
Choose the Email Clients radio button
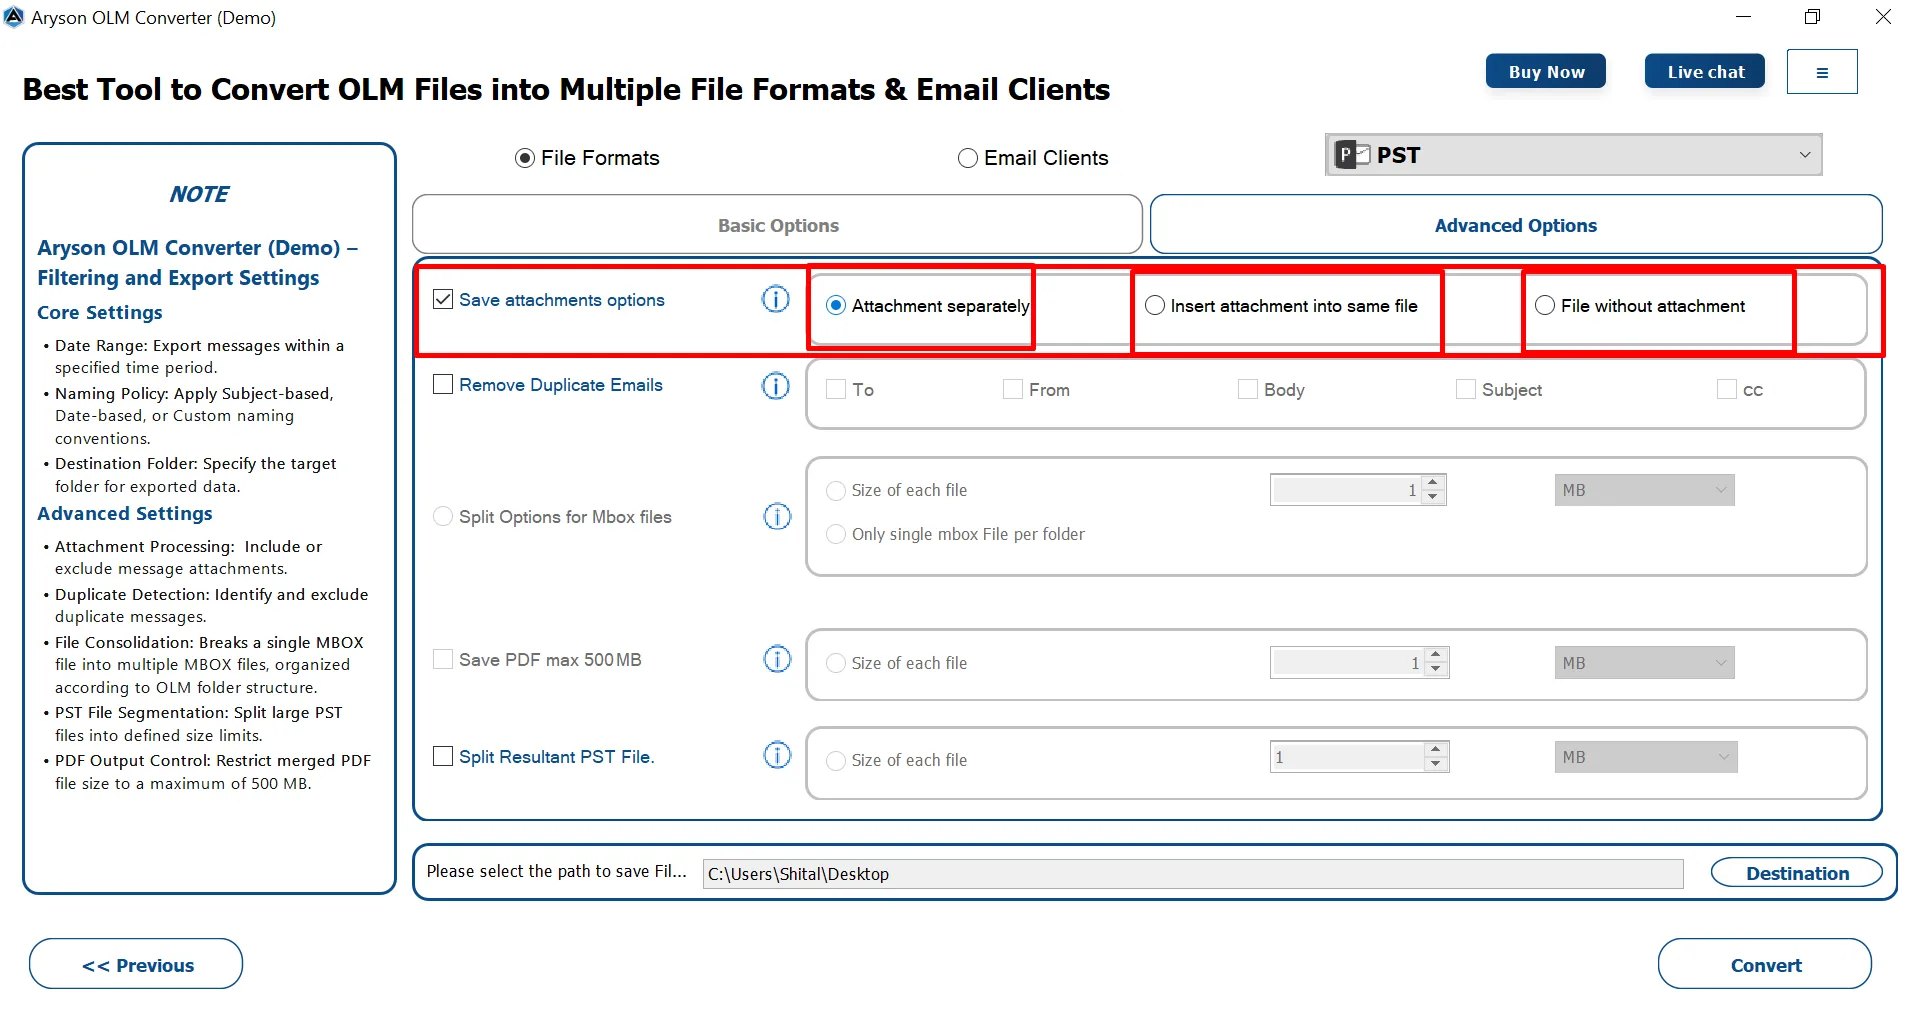click(x=967, y=158)
